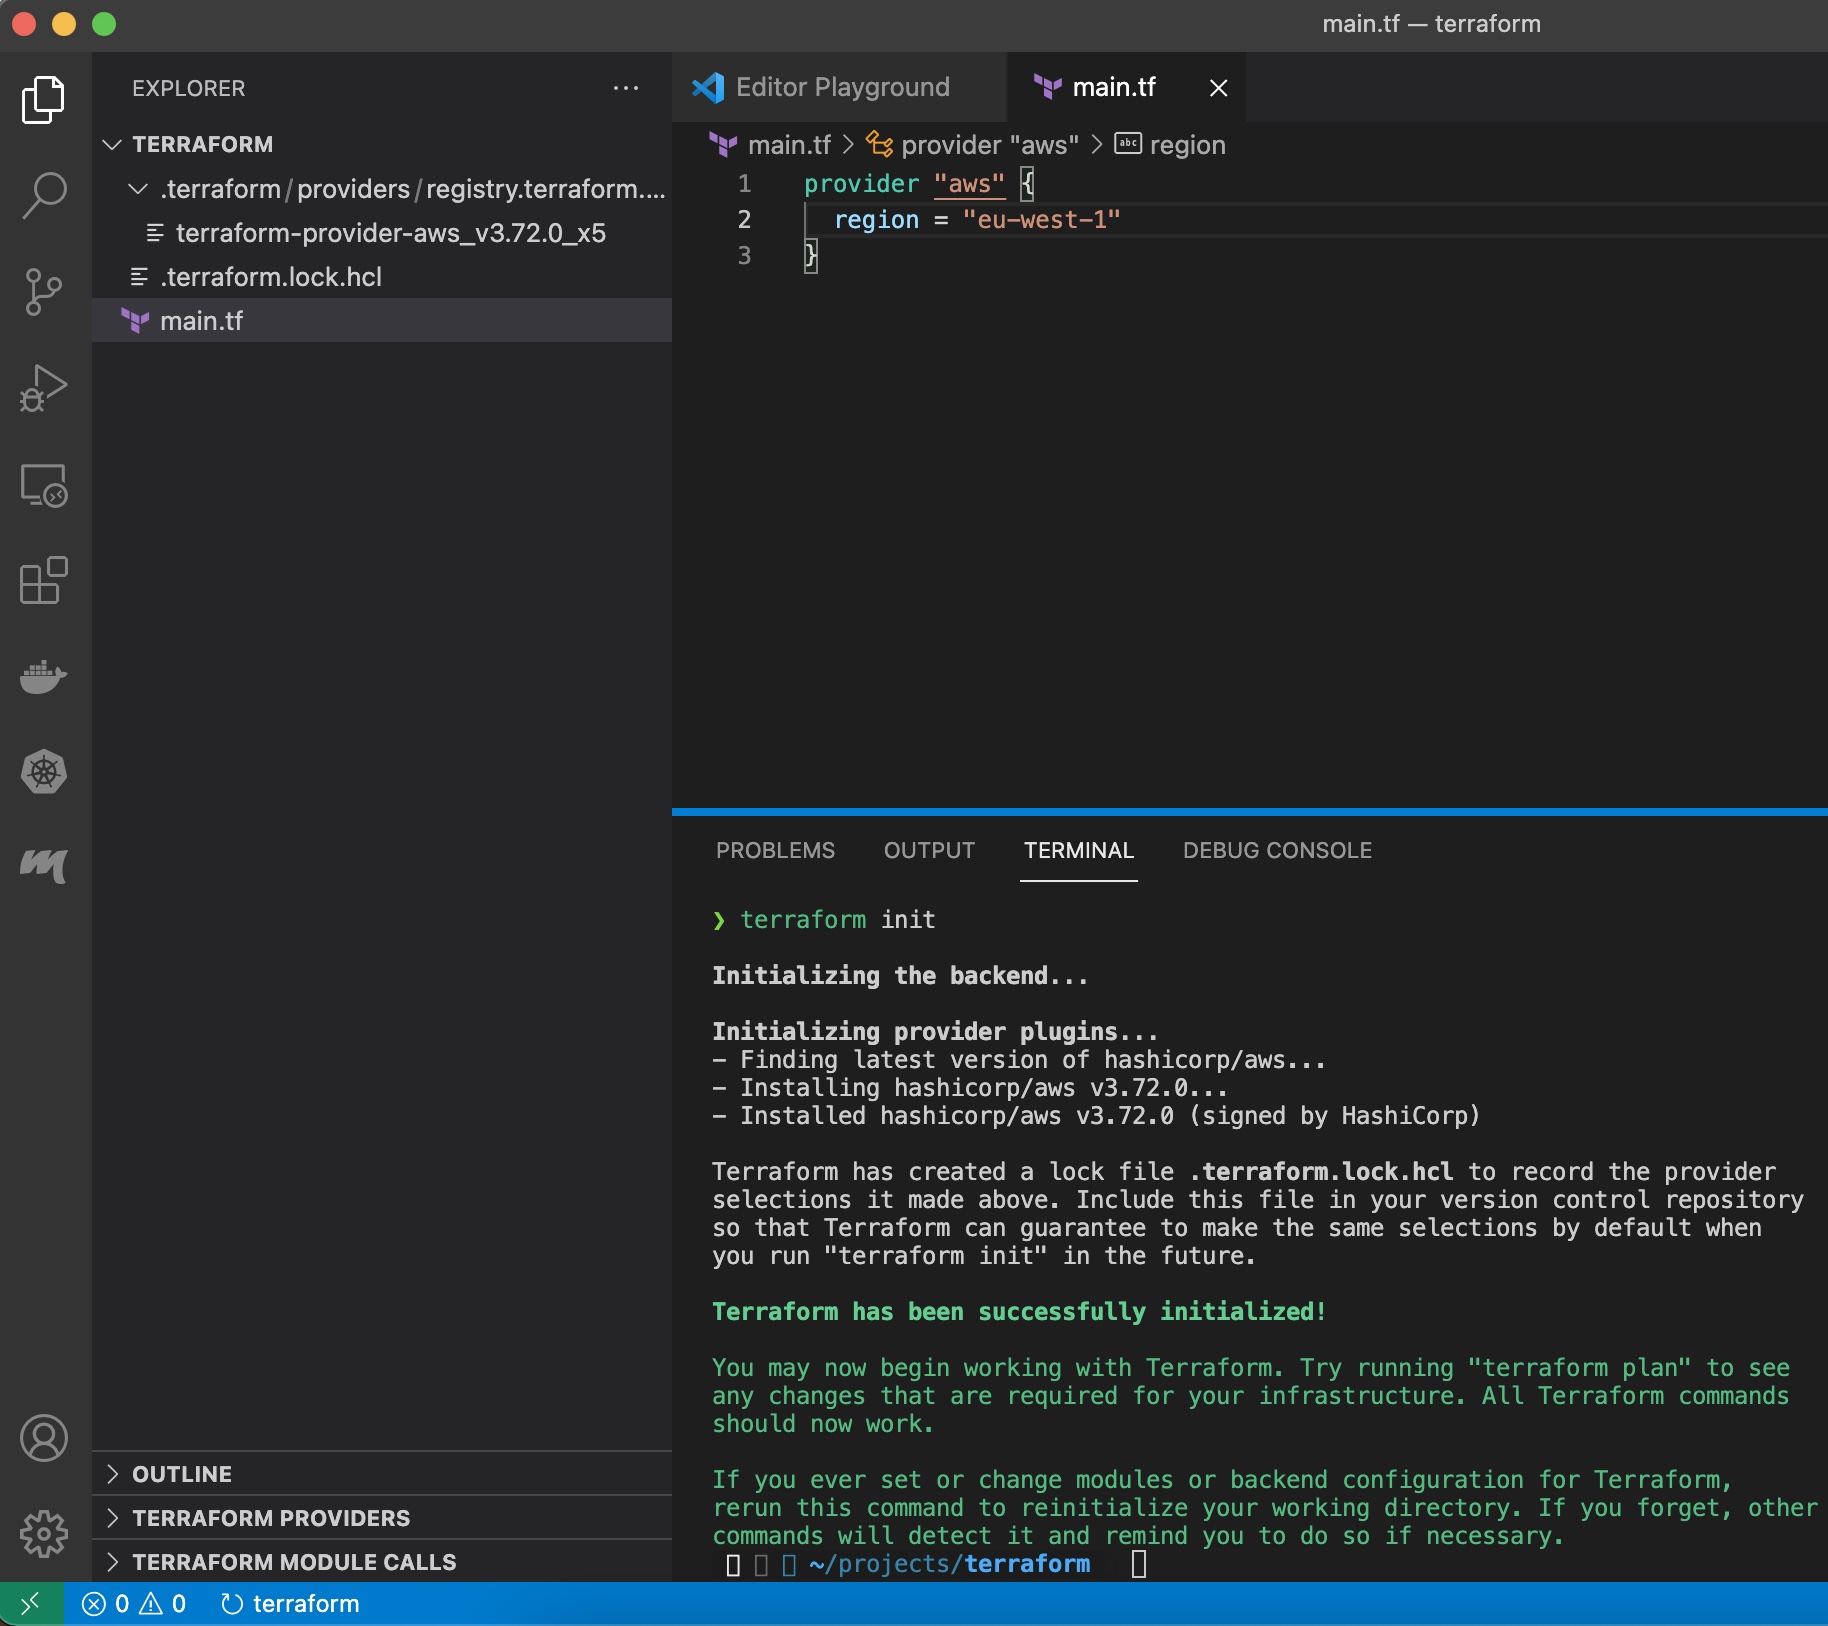This screenshot has width=1828, height=1626.
Task: Click the region keyword on line 2
Action: click(x=876, y=220)
